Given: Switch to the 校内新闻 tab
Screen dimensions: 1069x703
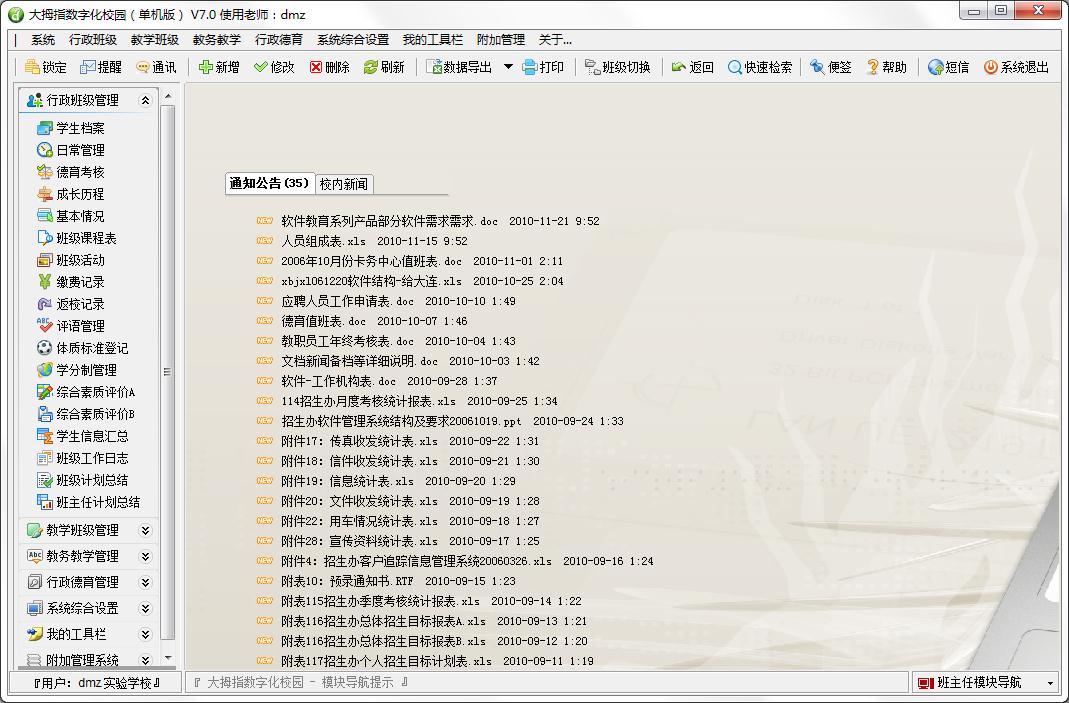Looking at the screenshot, I should tap(344, 184).
